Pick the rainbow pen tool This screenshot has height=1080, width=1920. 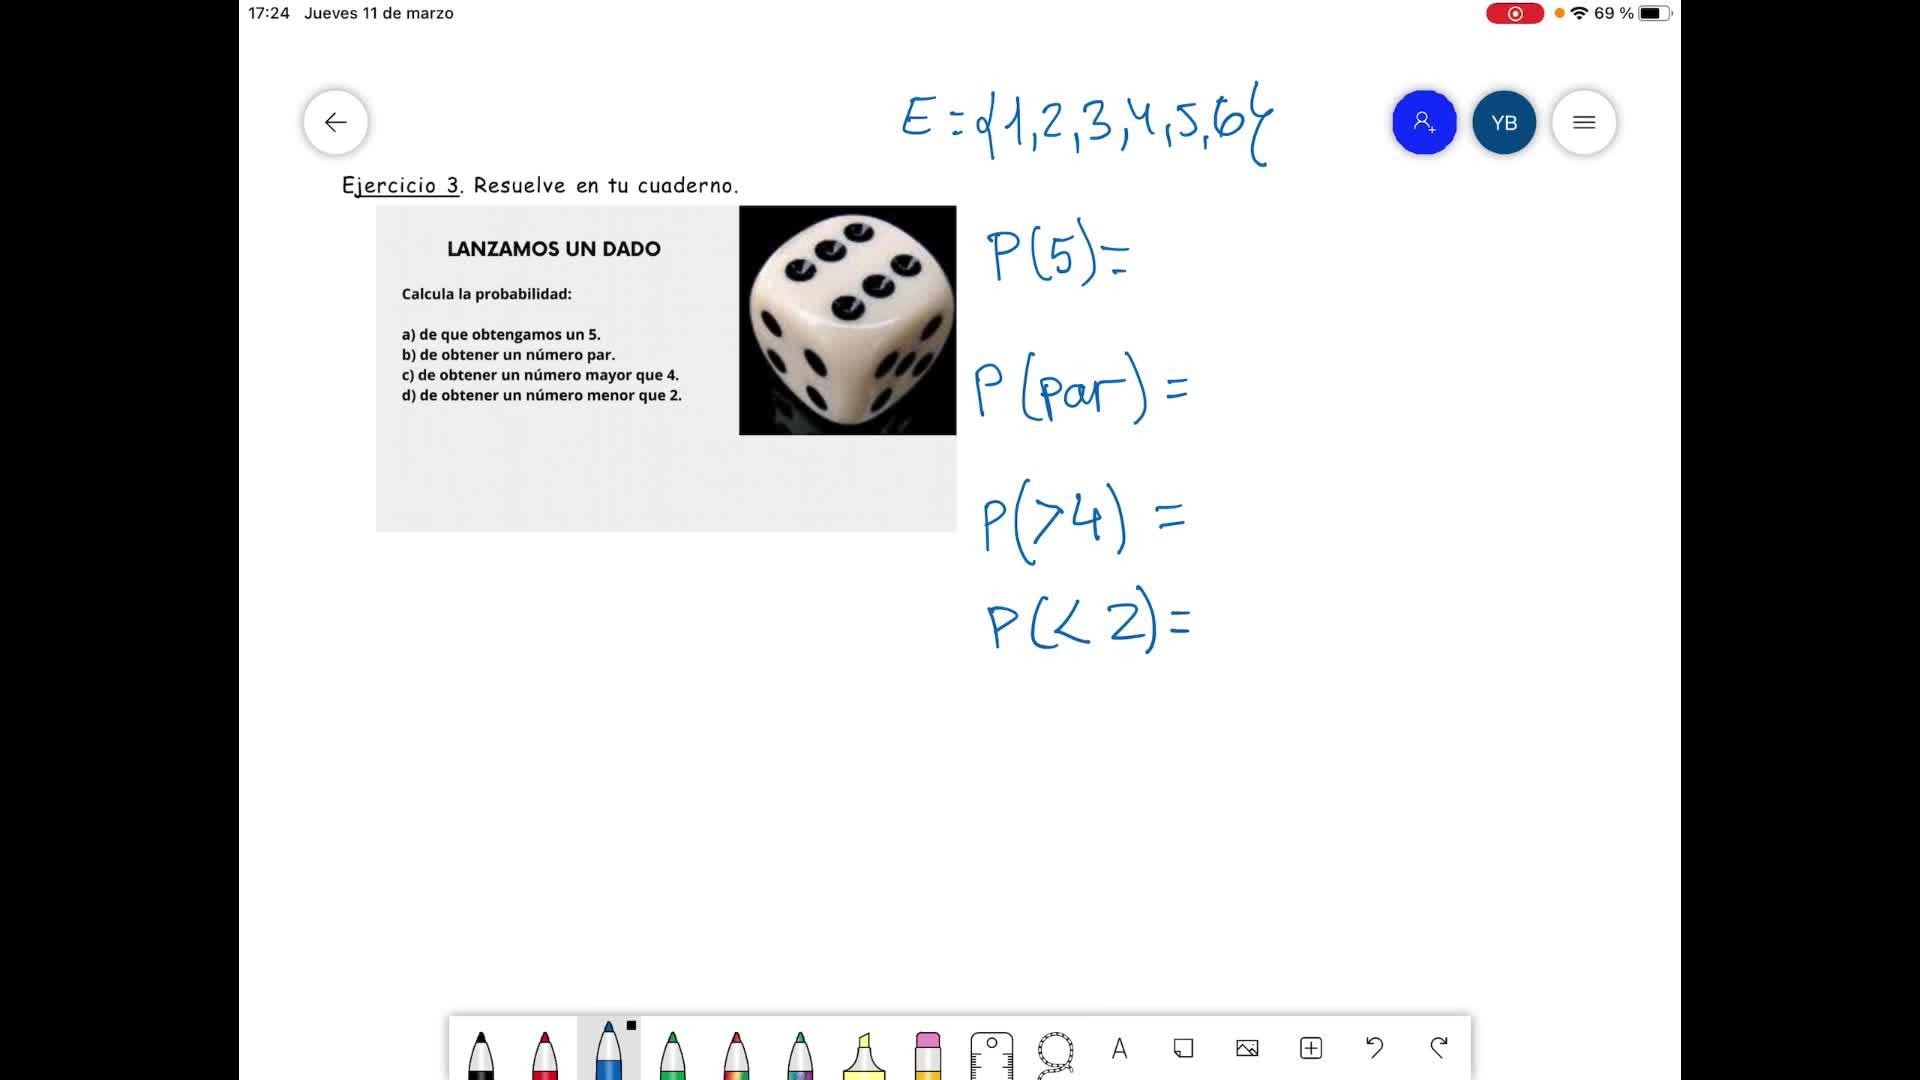(x=737, y=1052)
